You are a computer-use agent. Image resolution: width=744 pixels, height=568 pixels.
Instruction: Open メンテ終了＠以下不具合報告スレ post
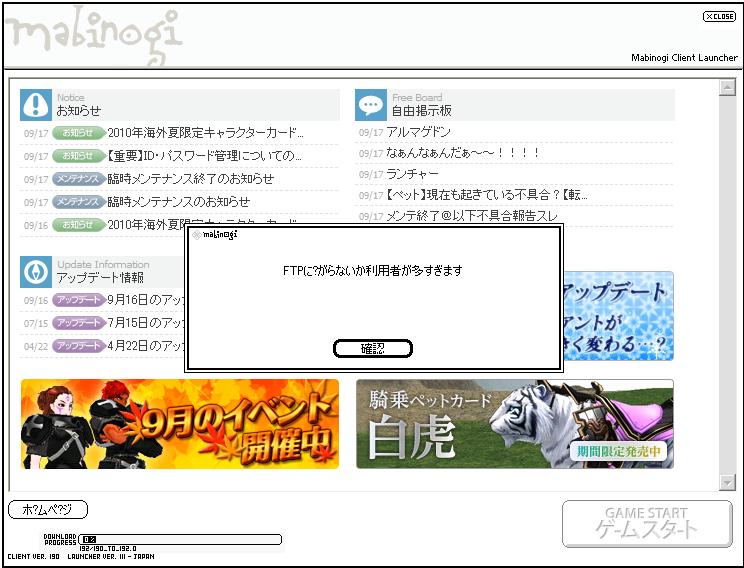click(x=472, y=216)
